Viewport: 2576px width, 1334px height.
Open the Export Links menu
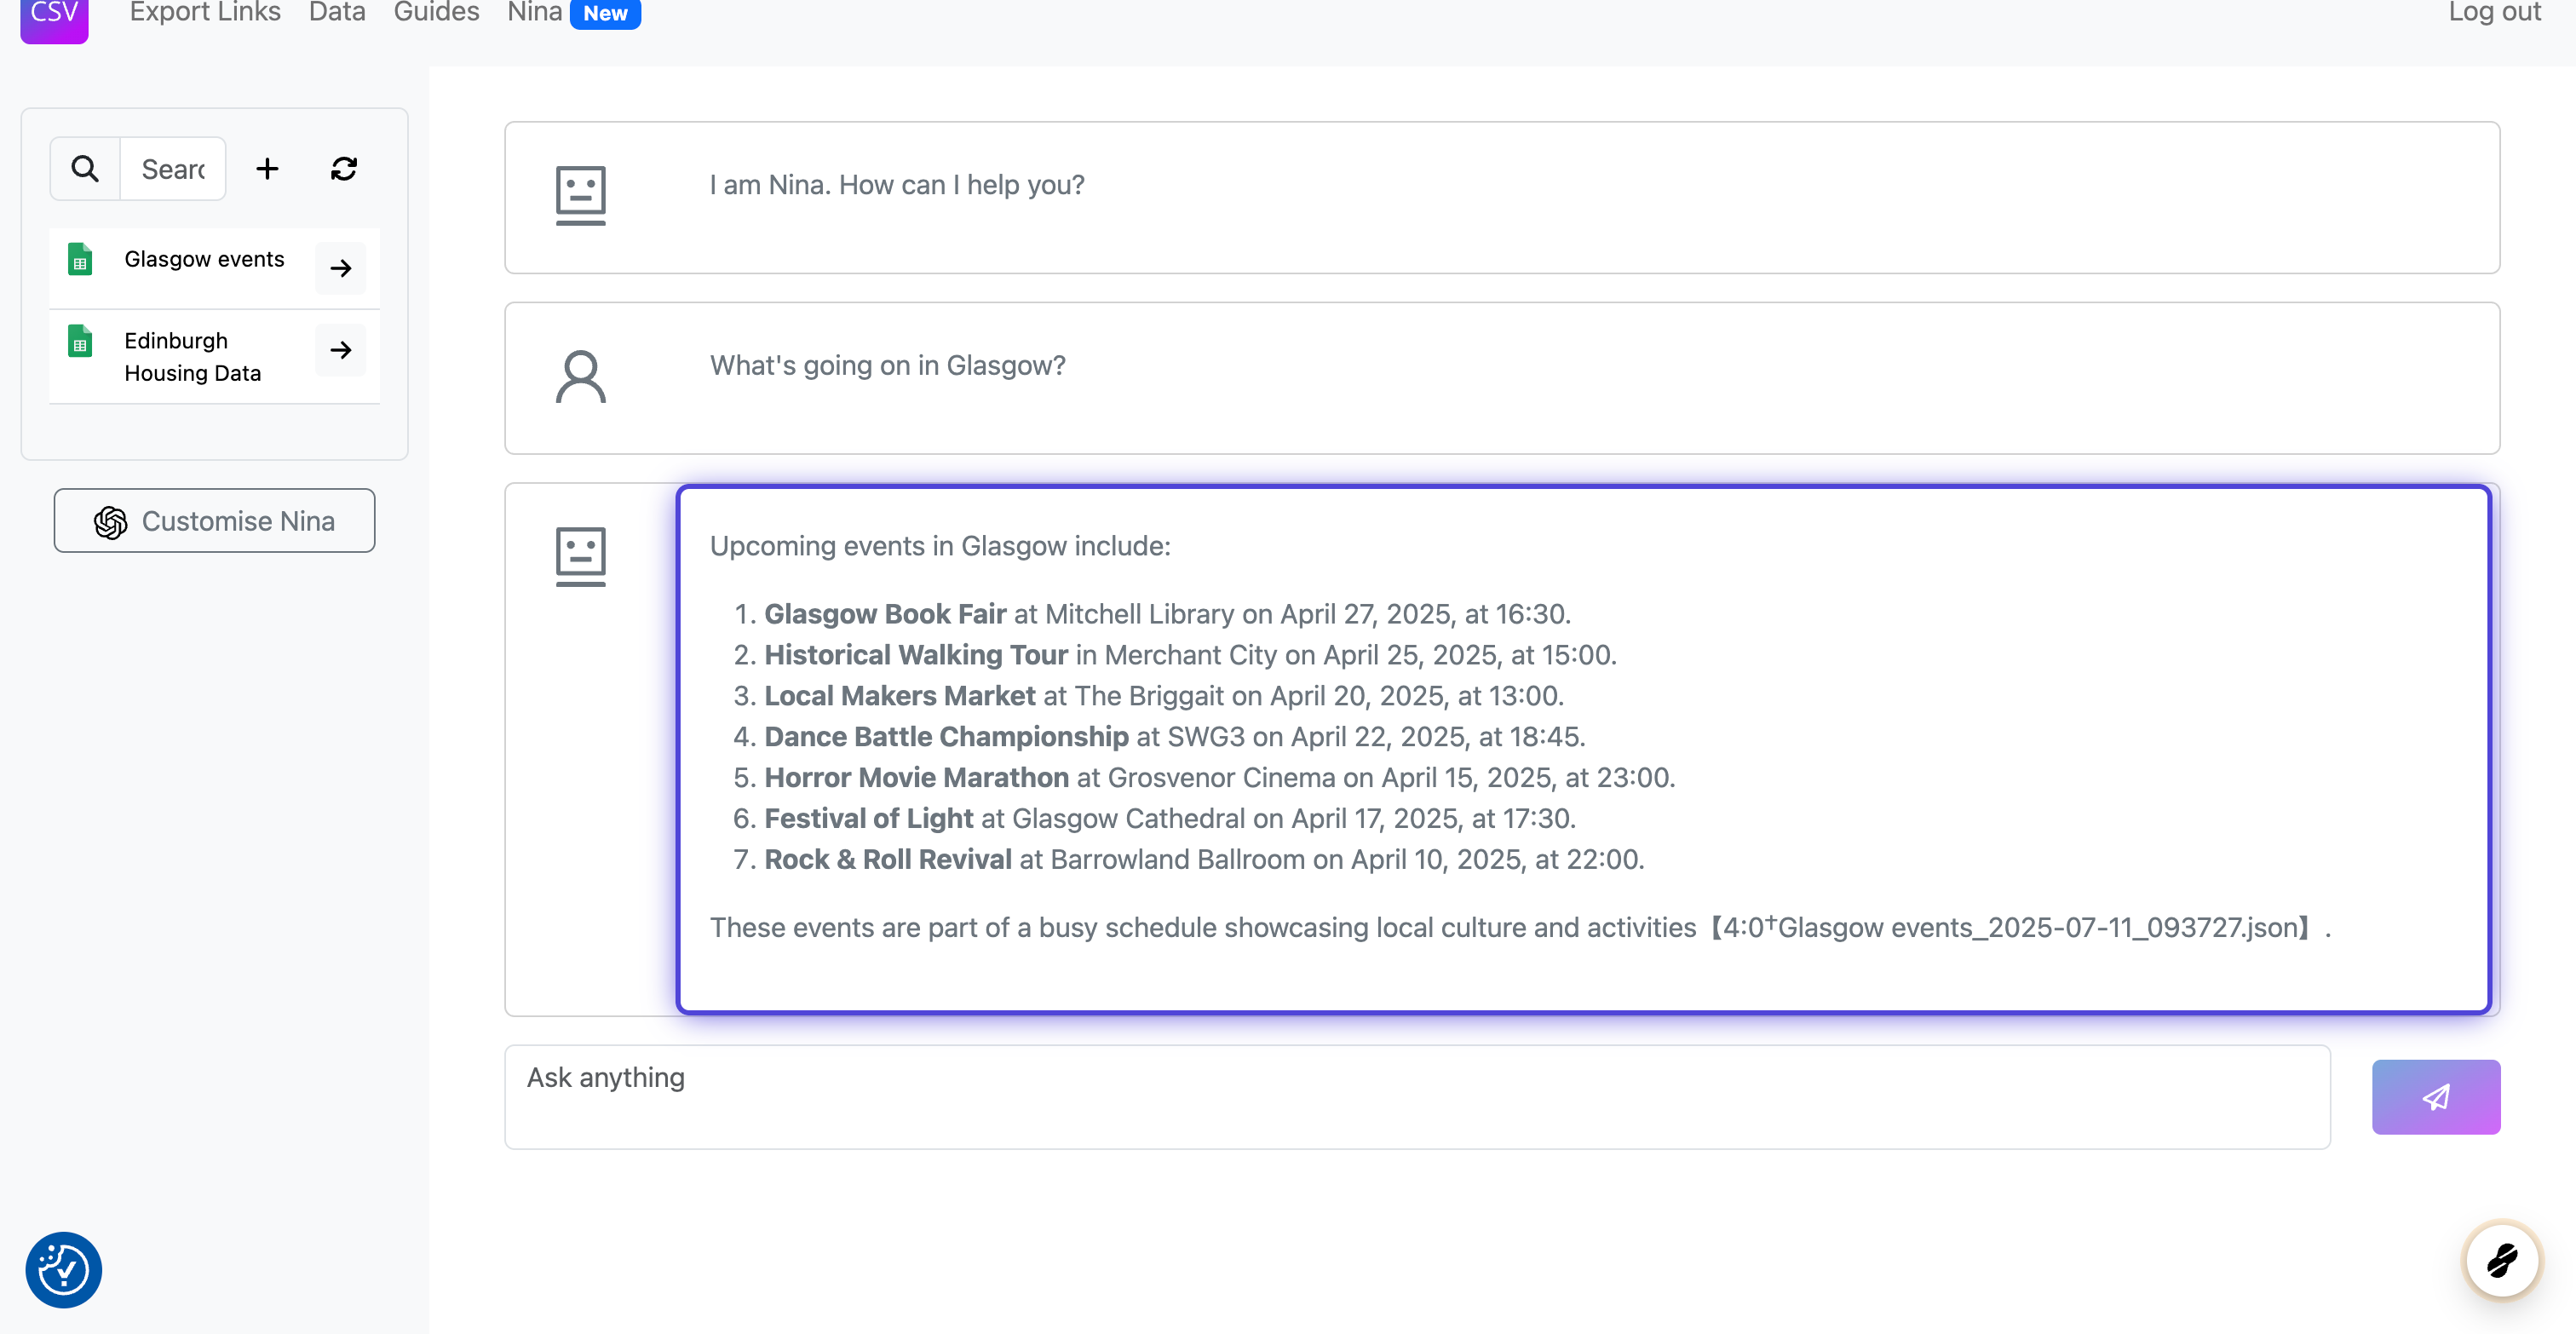204,12
